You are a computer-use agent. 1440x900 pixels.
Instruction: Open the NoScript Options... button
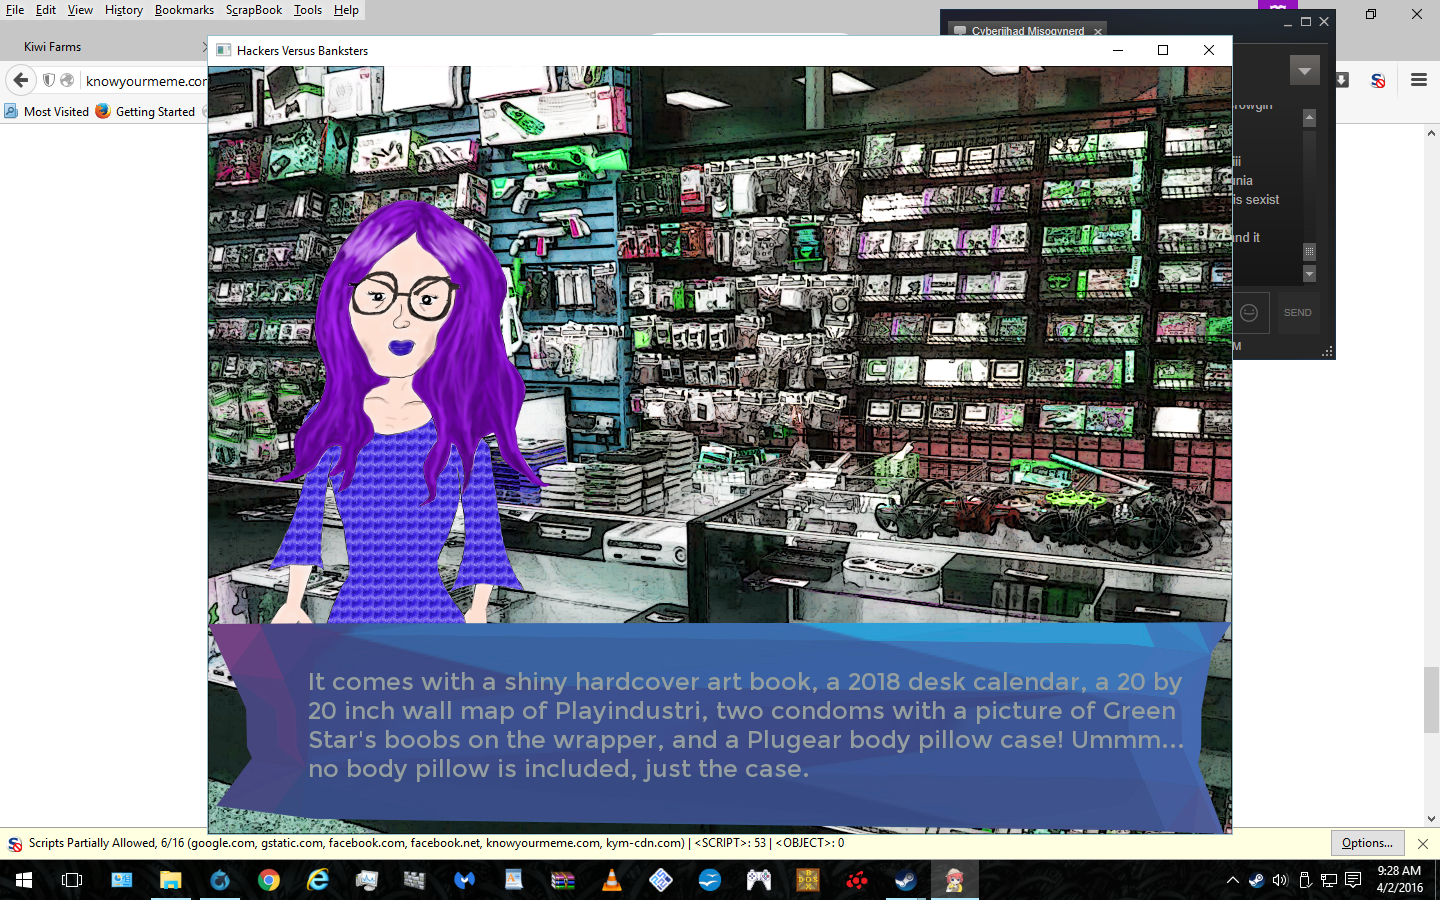point(1367,843)
